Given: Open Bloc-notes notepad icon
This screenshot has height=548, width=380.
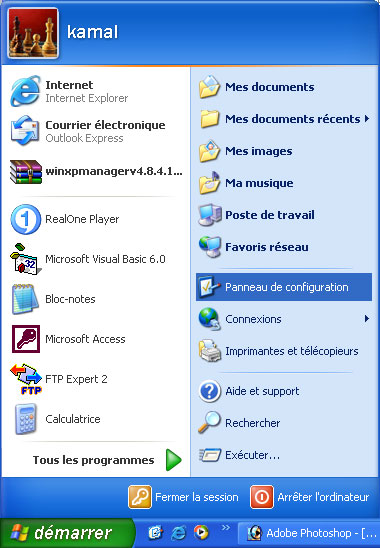Looking at the screenshot, I should (25, 299).
